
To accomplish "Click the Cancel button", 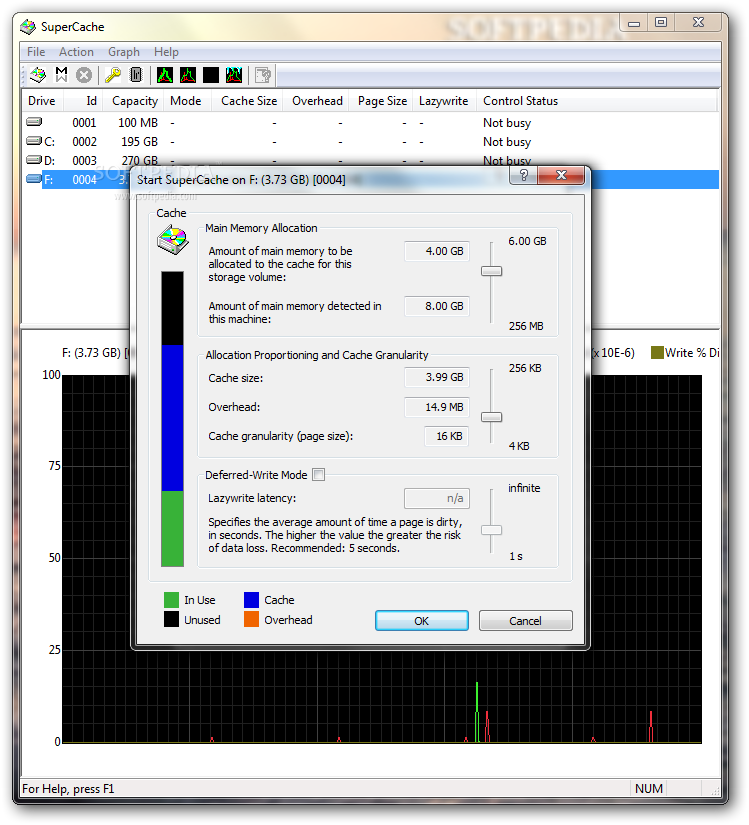I will click(525, 621).
